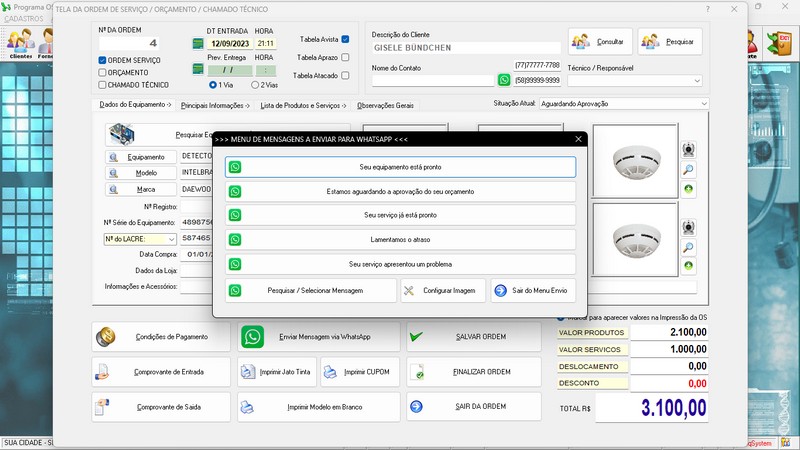Click the webcam icon beside the top photo
This screenshot has width=800, height=450.
[x=689, y=149]
